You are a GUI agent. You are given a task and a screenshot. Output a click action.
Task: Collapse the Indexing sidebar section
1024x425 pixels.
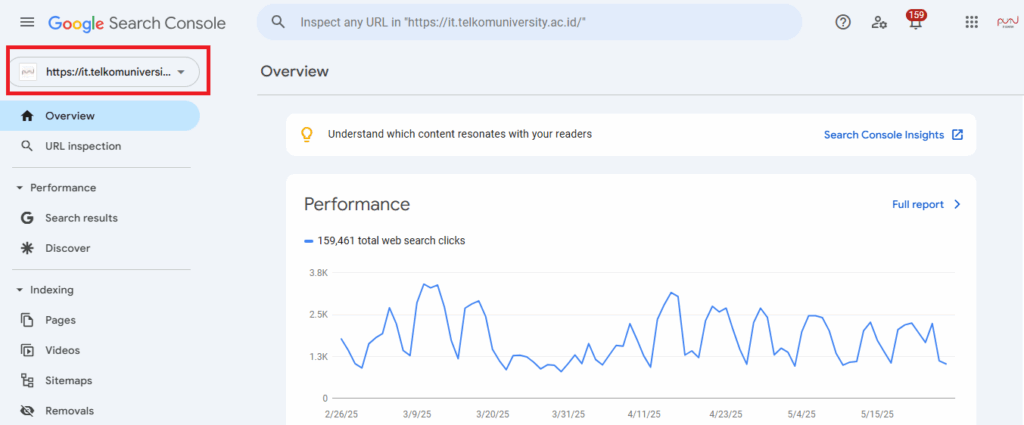(x=20, y=290)
